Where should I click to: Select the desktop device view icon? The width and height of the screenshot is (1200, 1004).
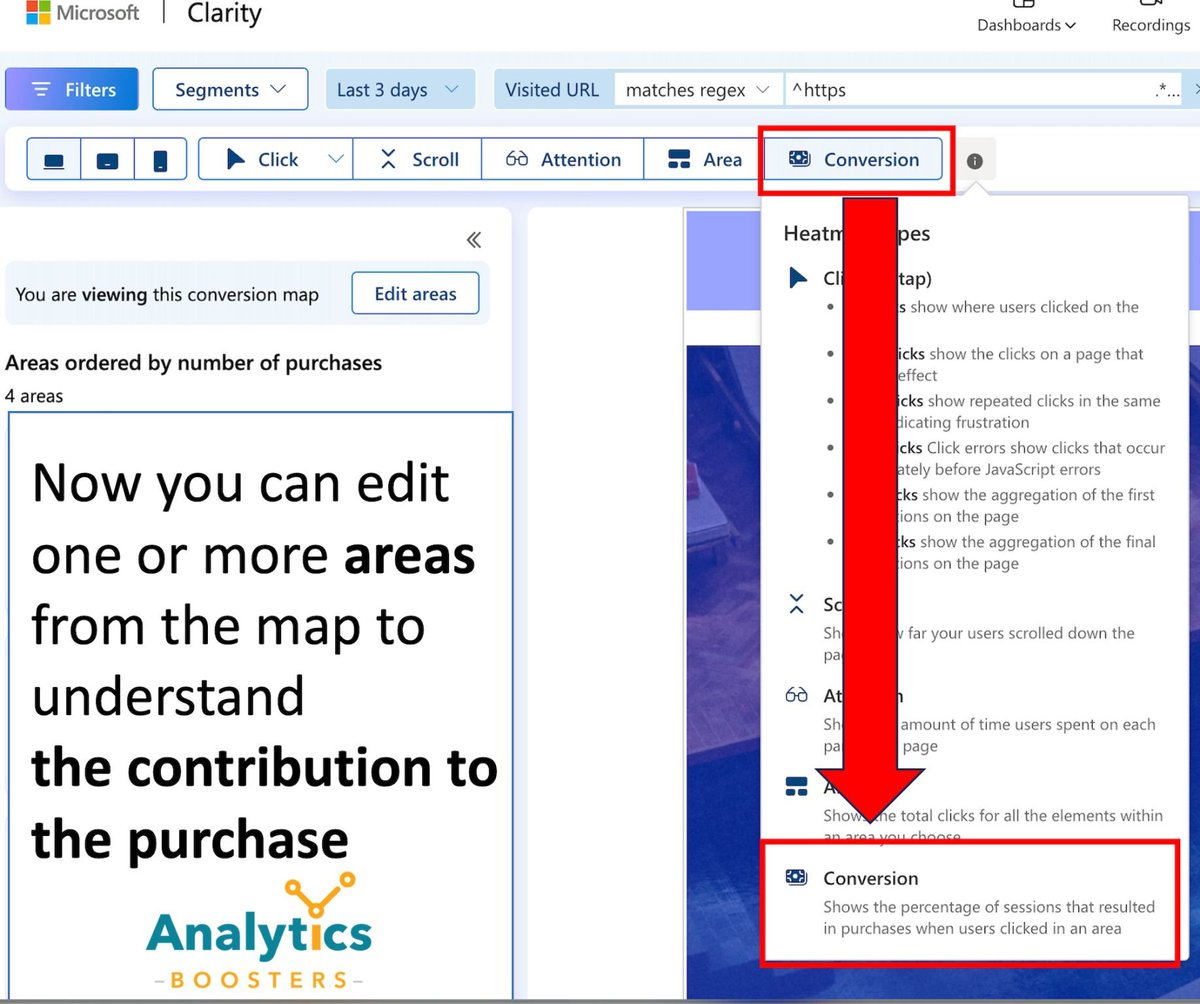point(54,160)
